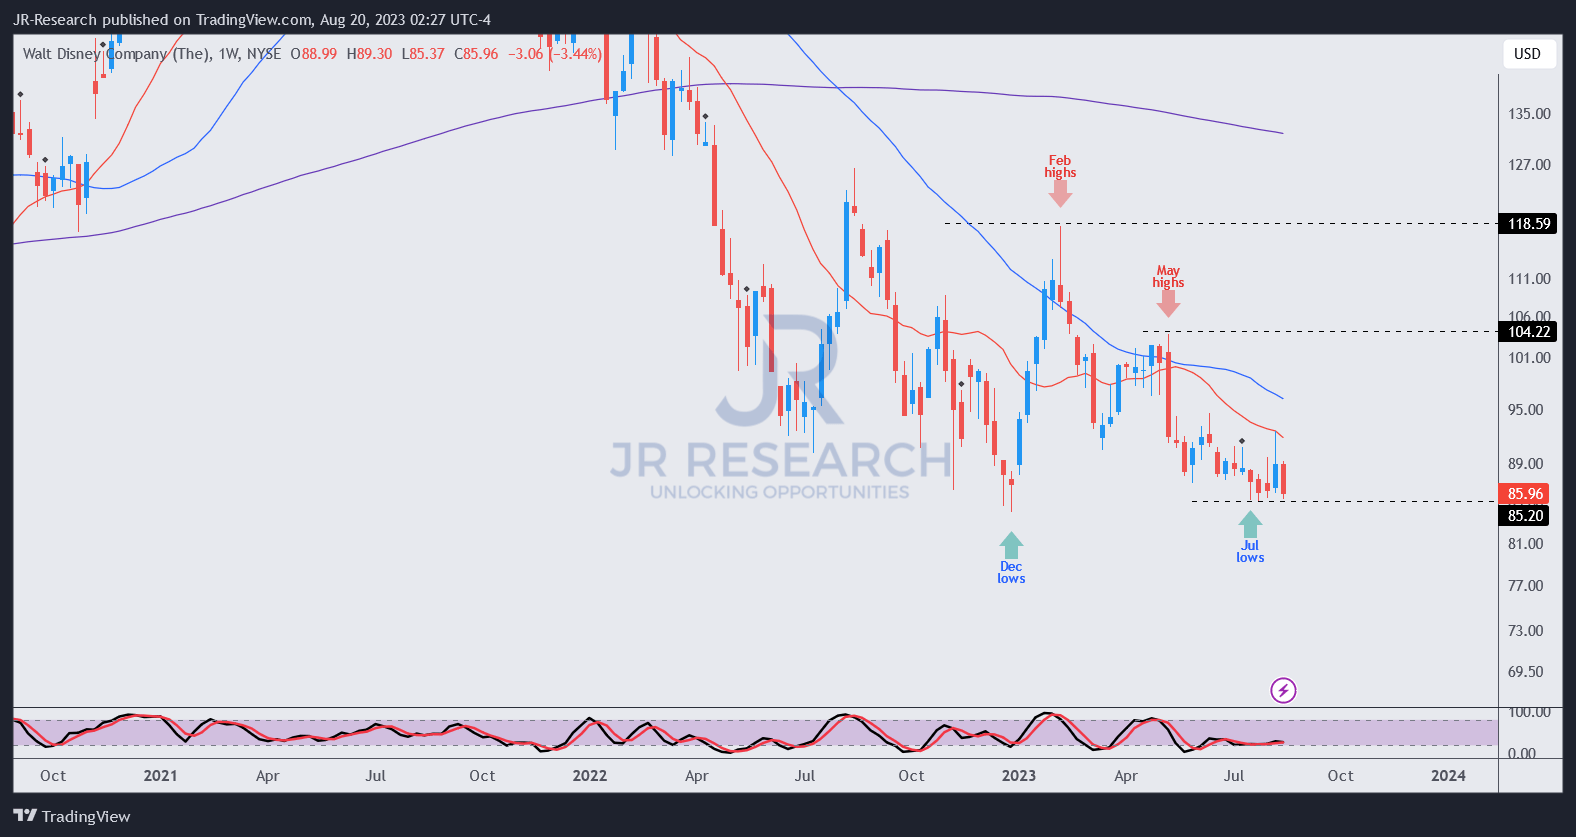Click the Walt Disney Company symbol title
Image resolution: width=1576 pixels, height=837 pixels.
[117, 54]
